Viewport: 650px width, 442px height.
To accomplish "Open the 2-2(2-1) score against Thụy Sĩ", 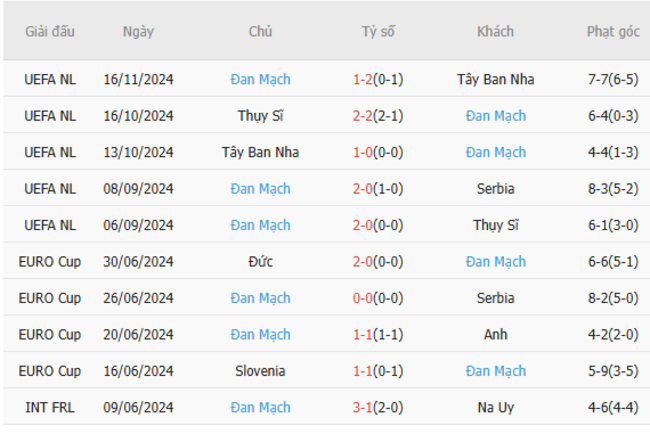I will [x=378, y=116].
